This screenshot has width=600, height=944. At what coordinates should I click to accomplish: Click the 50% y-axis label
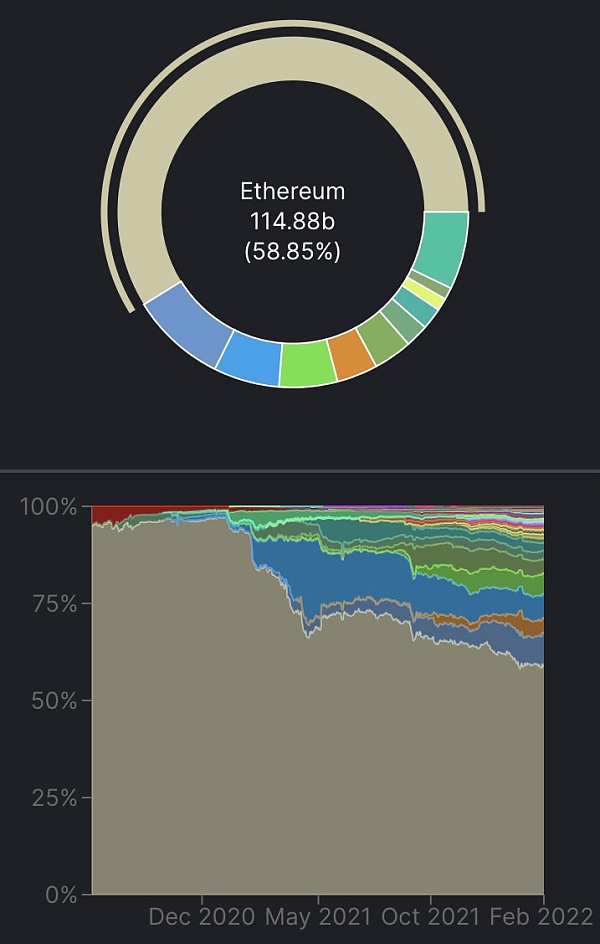click(49, 701)
